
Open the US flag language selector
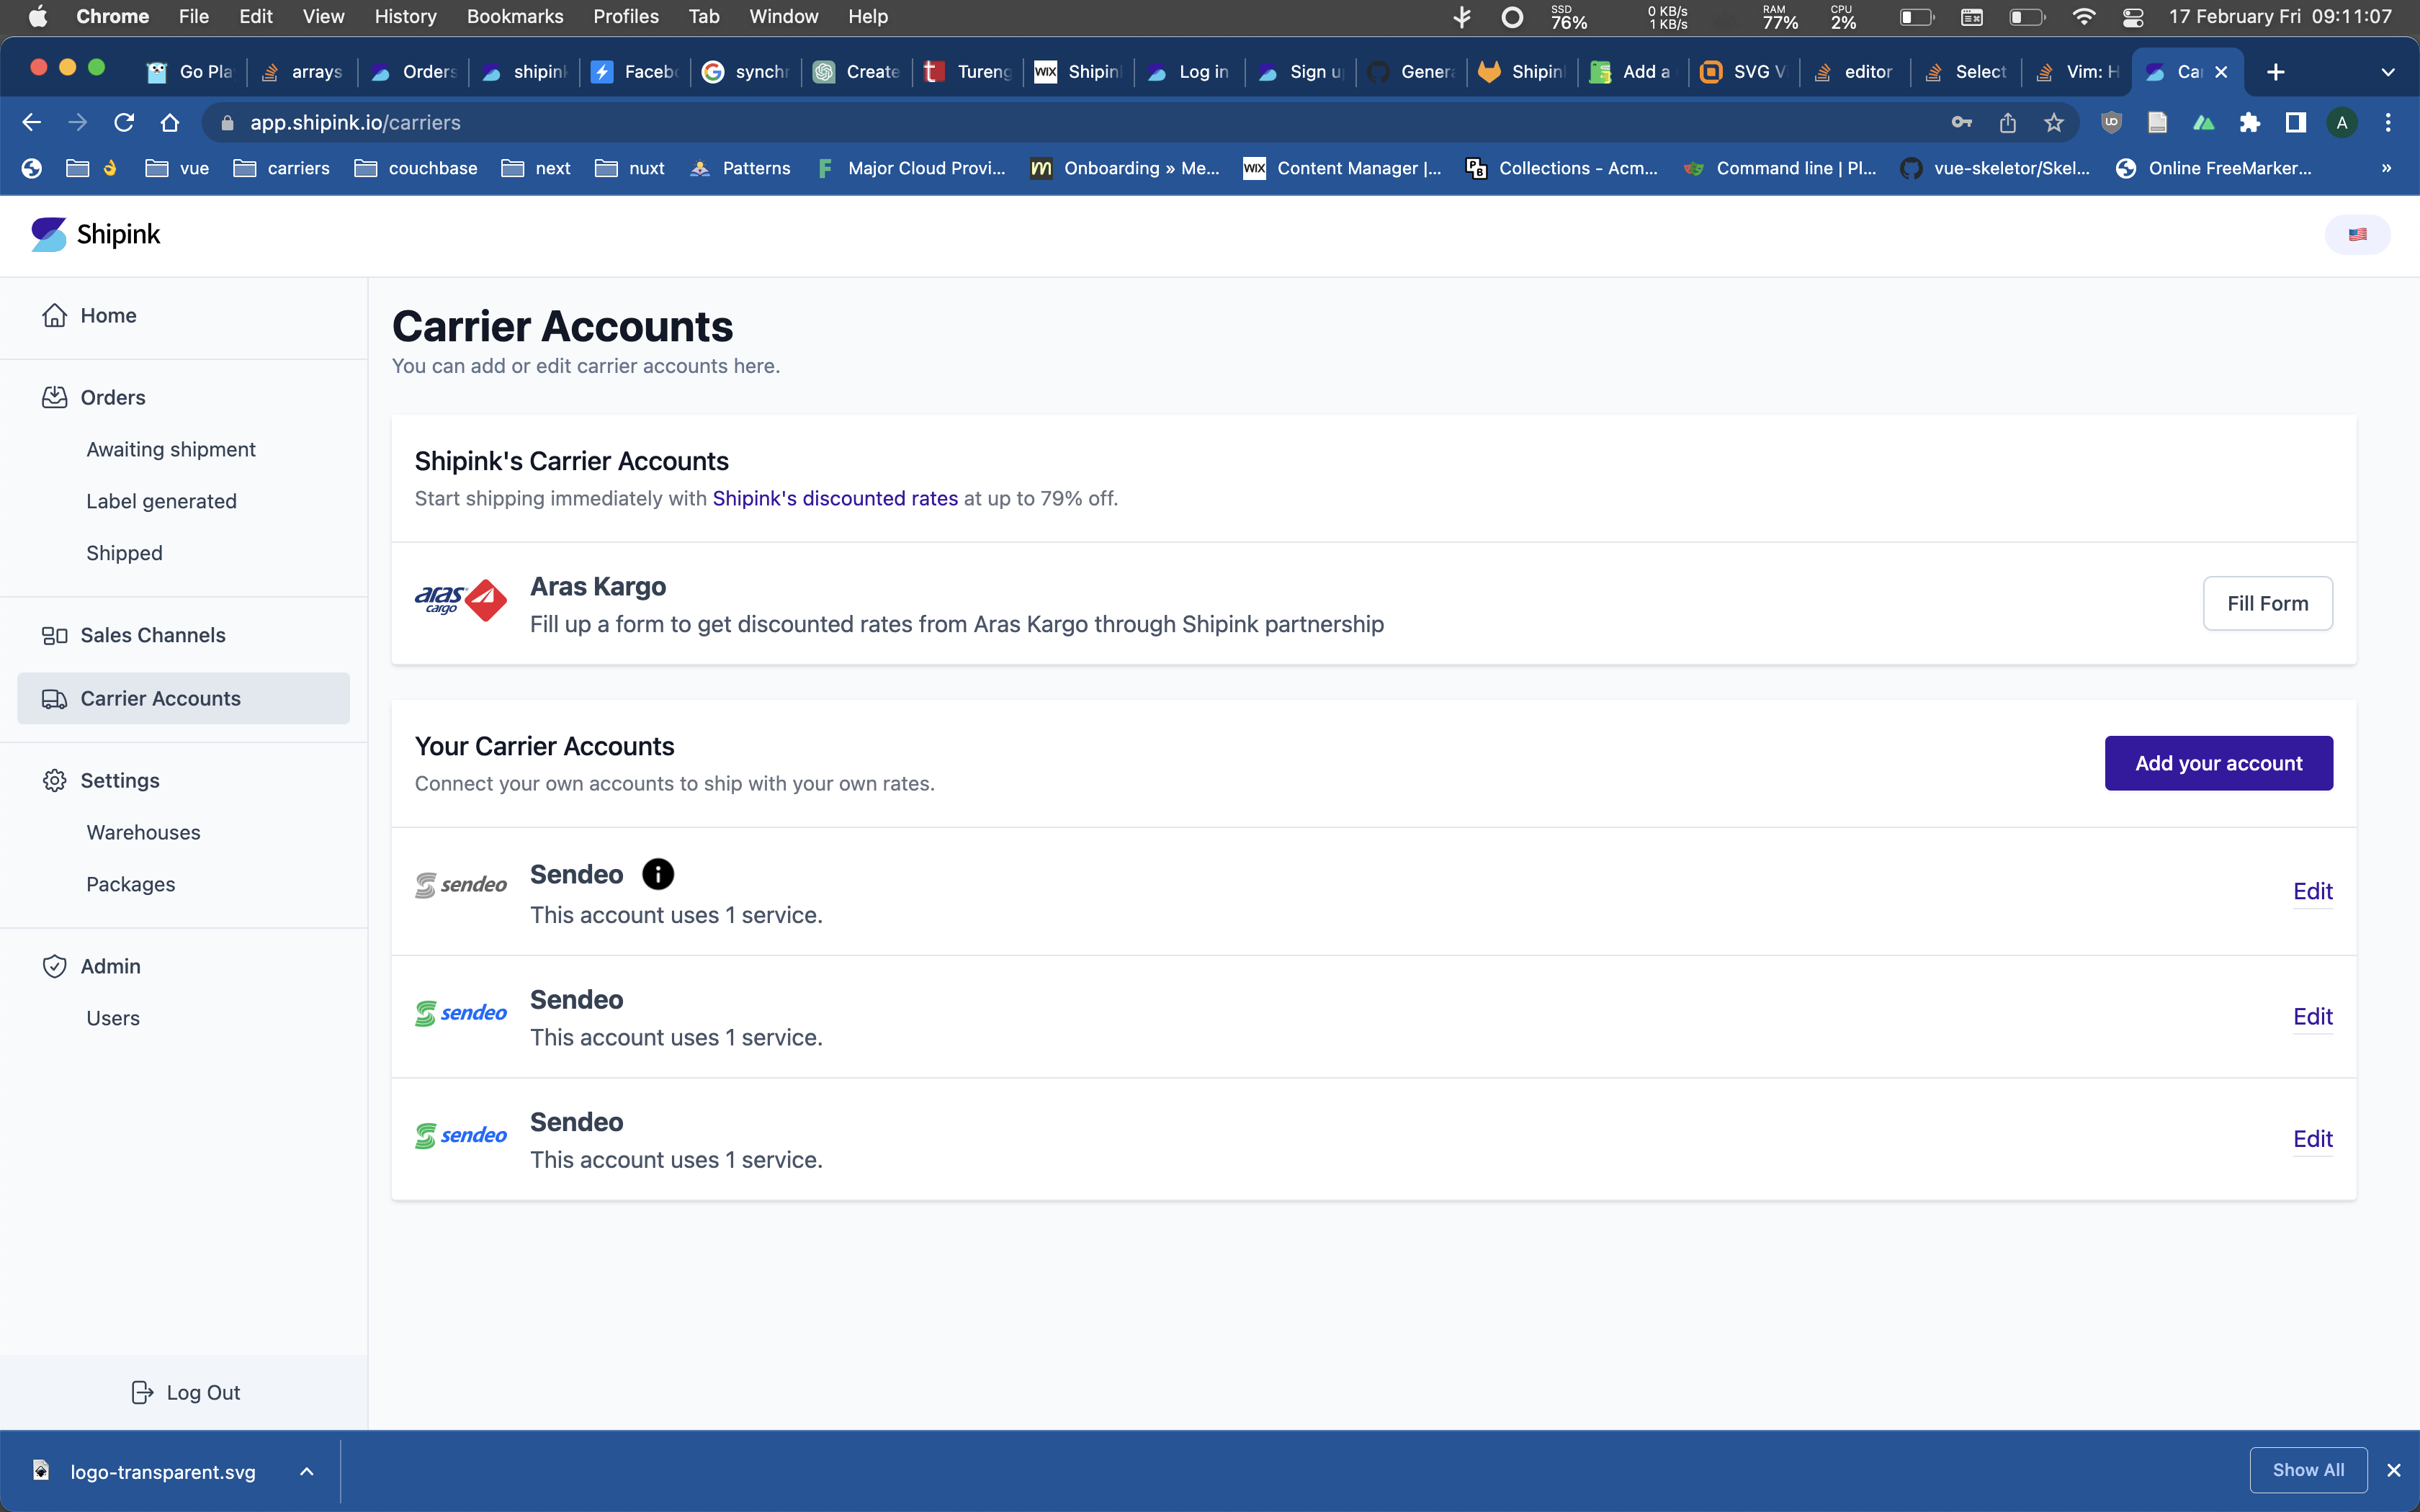[x=2357, y=234]
